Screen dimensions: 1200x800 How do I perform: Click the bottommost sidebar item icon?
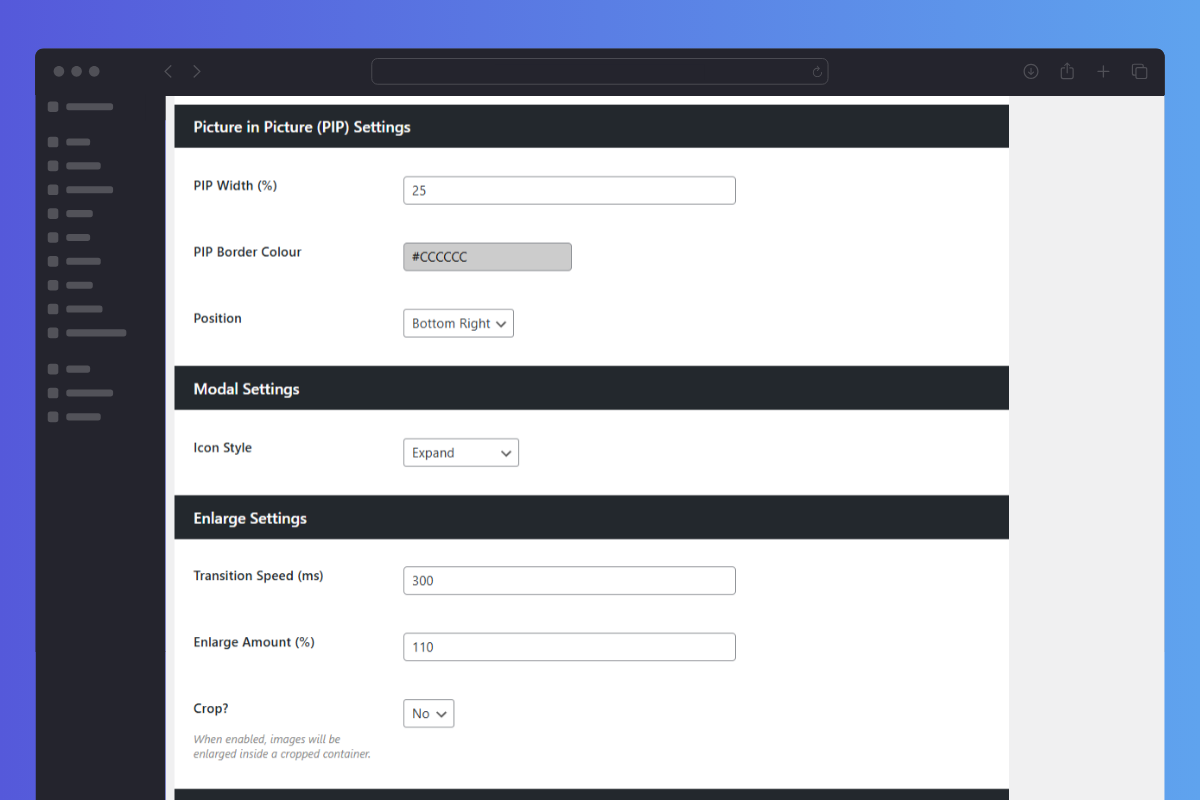[x=53, y=416]
